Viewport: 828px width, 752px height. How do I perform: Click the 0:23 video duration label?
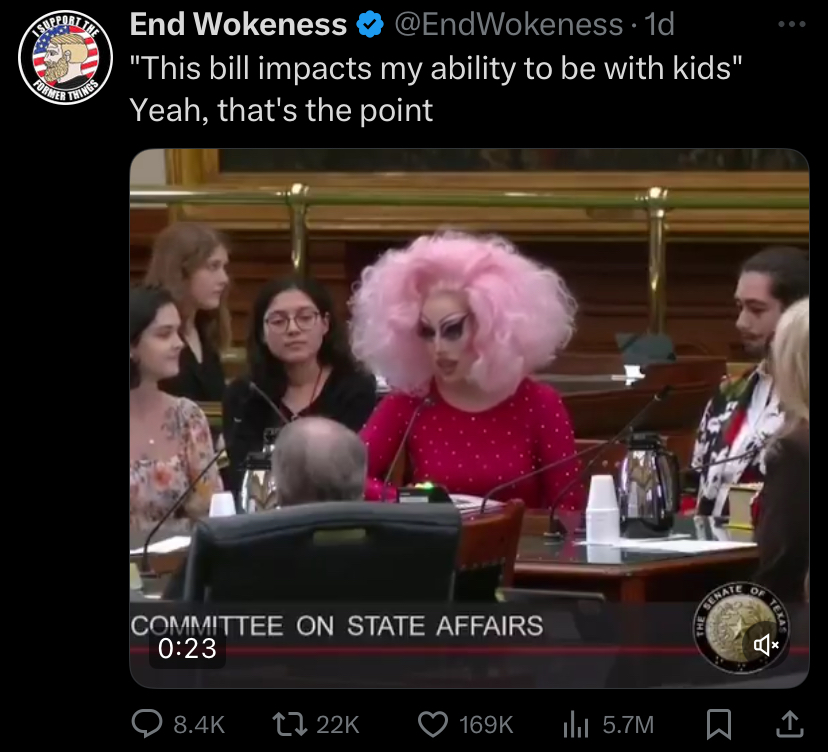[x=187, y=648]
